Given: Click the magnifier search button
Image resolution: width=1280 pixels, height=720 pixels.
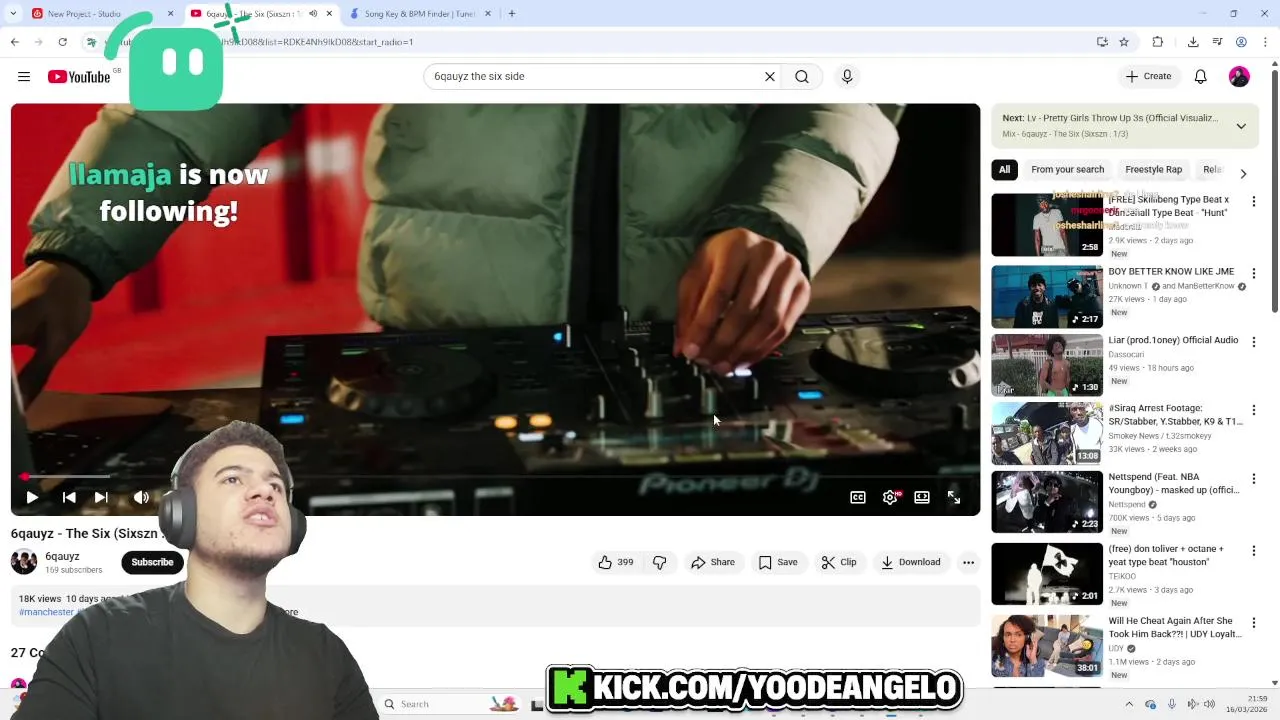Looking at the screenshot, I should click(x=802, y=76).
